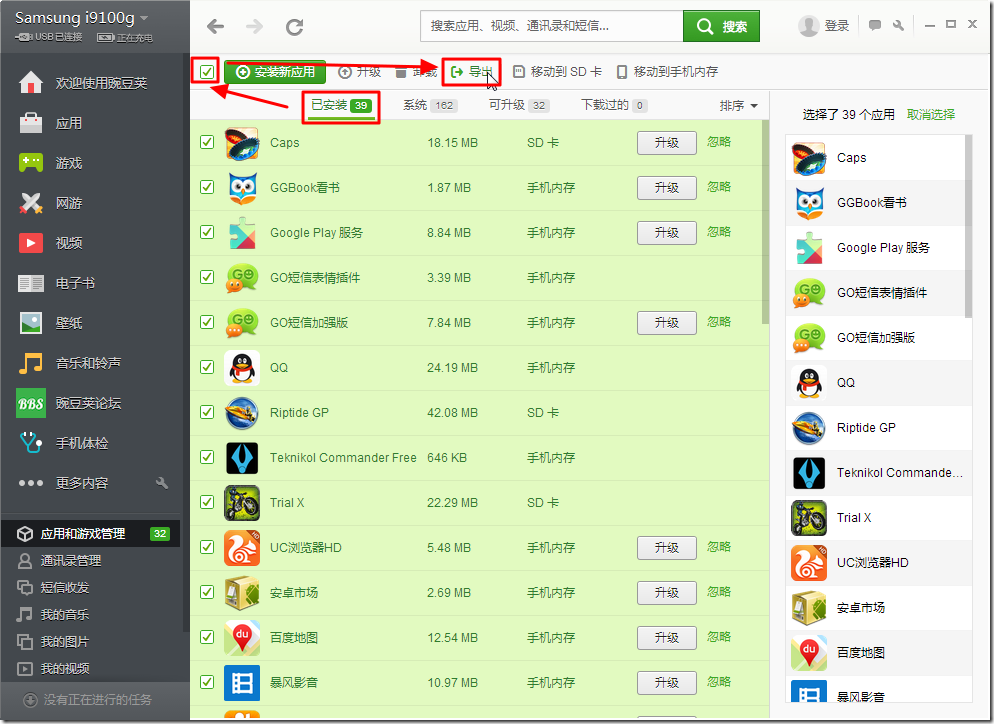Click the 百度地图 icon in the list
994x724 pixels.
click(242, 638)
